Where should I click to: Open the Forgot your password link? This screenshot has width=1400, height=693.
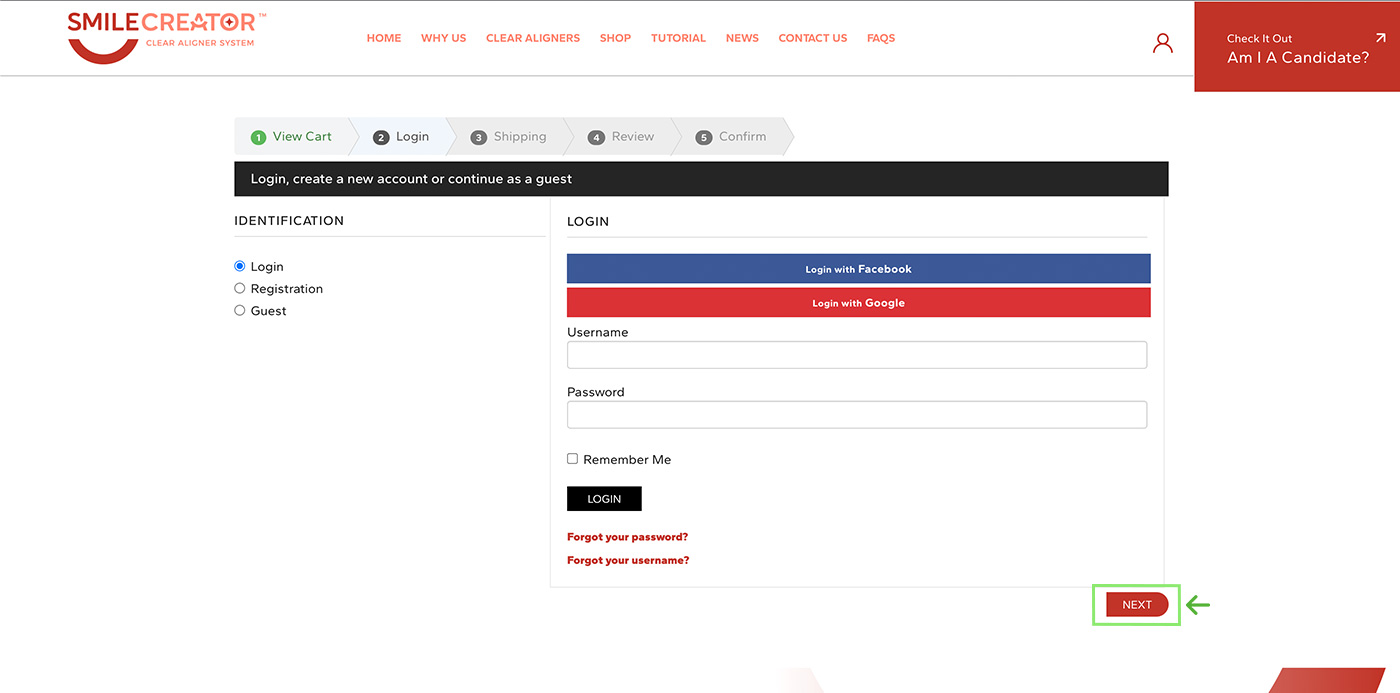coord(627,537)
